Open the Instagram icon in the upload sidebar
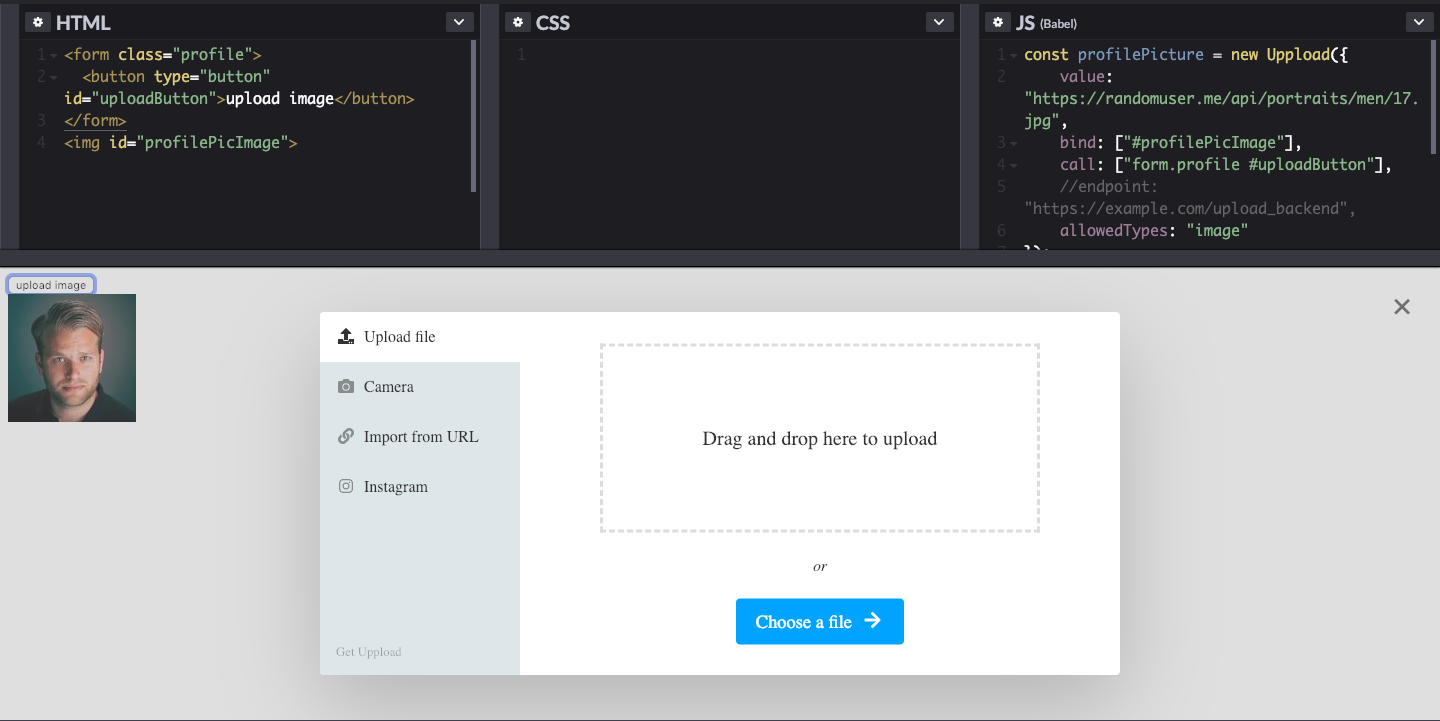This screenshot has height=721, width=1440. pyautogui.click(x=345, y=486)
